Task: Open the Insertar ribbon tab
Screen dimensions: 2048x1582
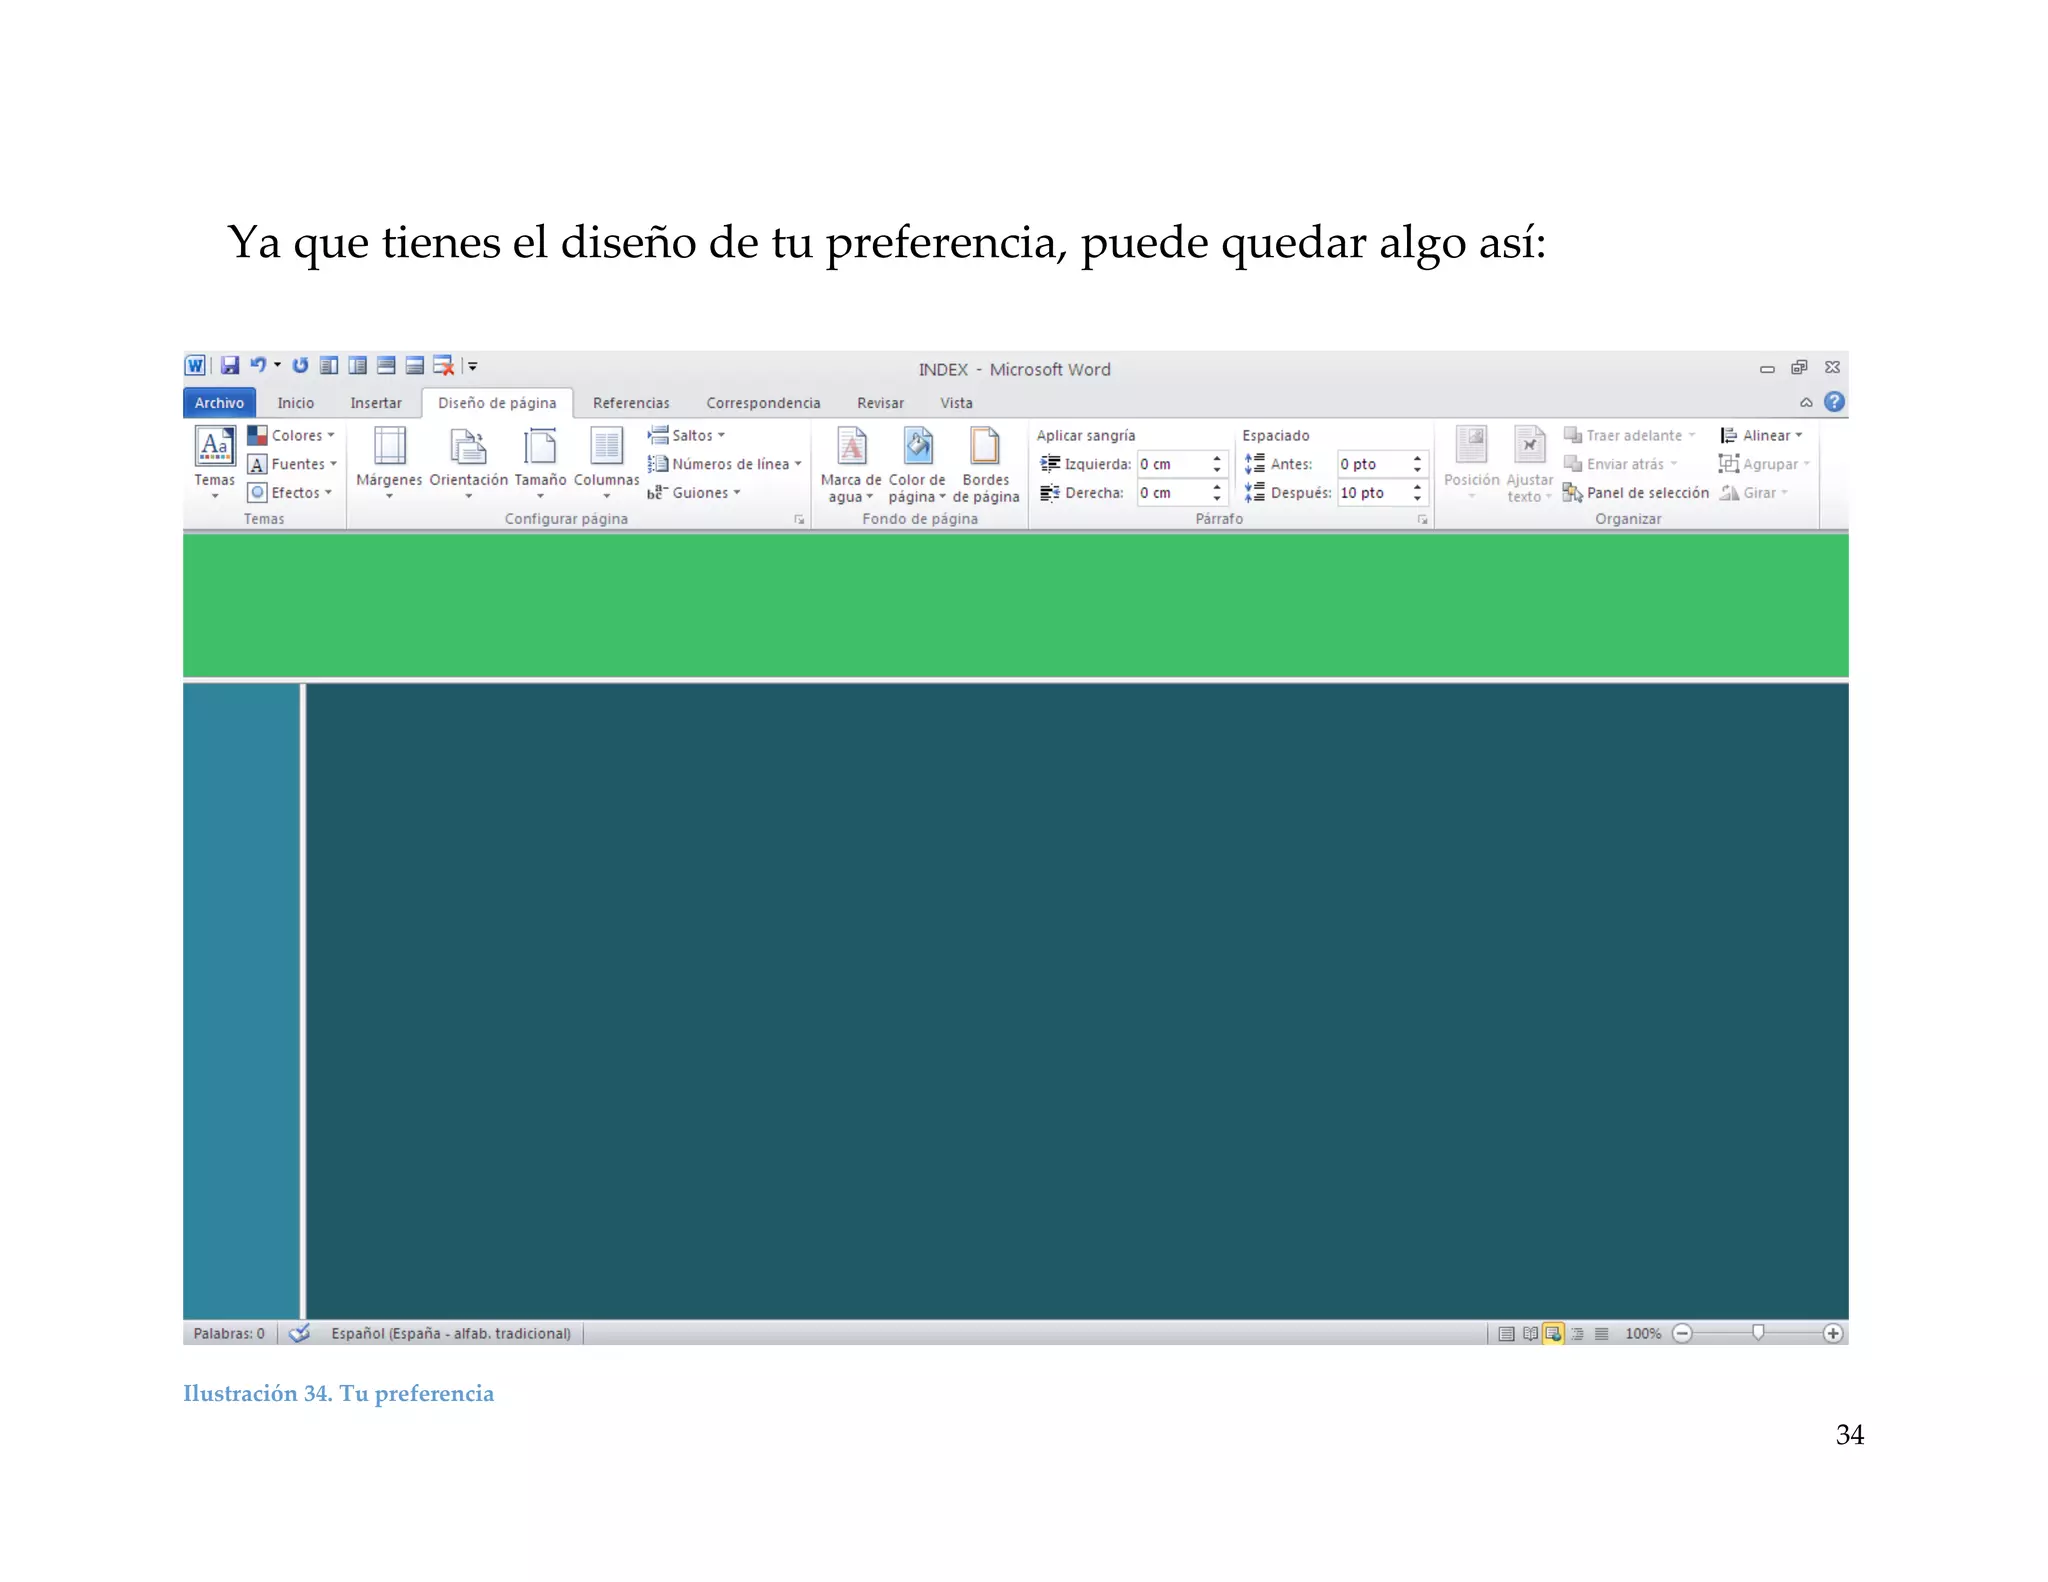Action: click(375, 403)
